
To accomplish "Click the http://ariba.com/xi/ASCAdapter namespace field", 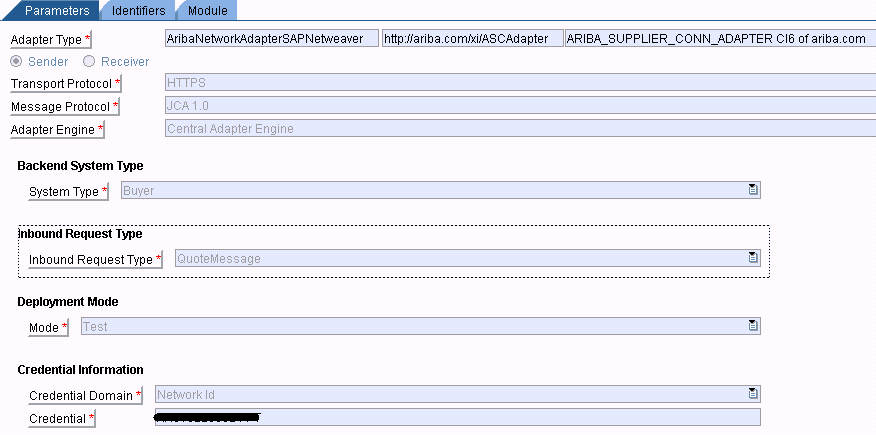I will (x=473, y=39).
